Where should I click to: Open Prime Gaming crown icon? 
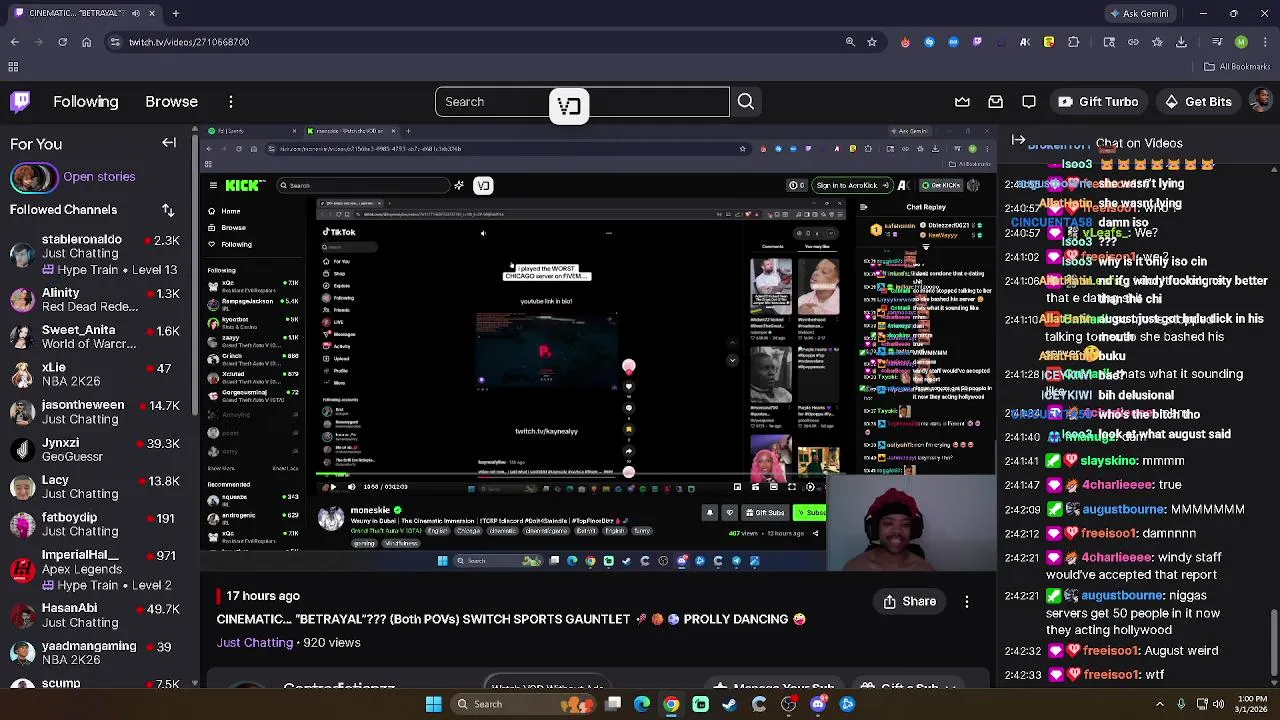click(x=962, y=102)
